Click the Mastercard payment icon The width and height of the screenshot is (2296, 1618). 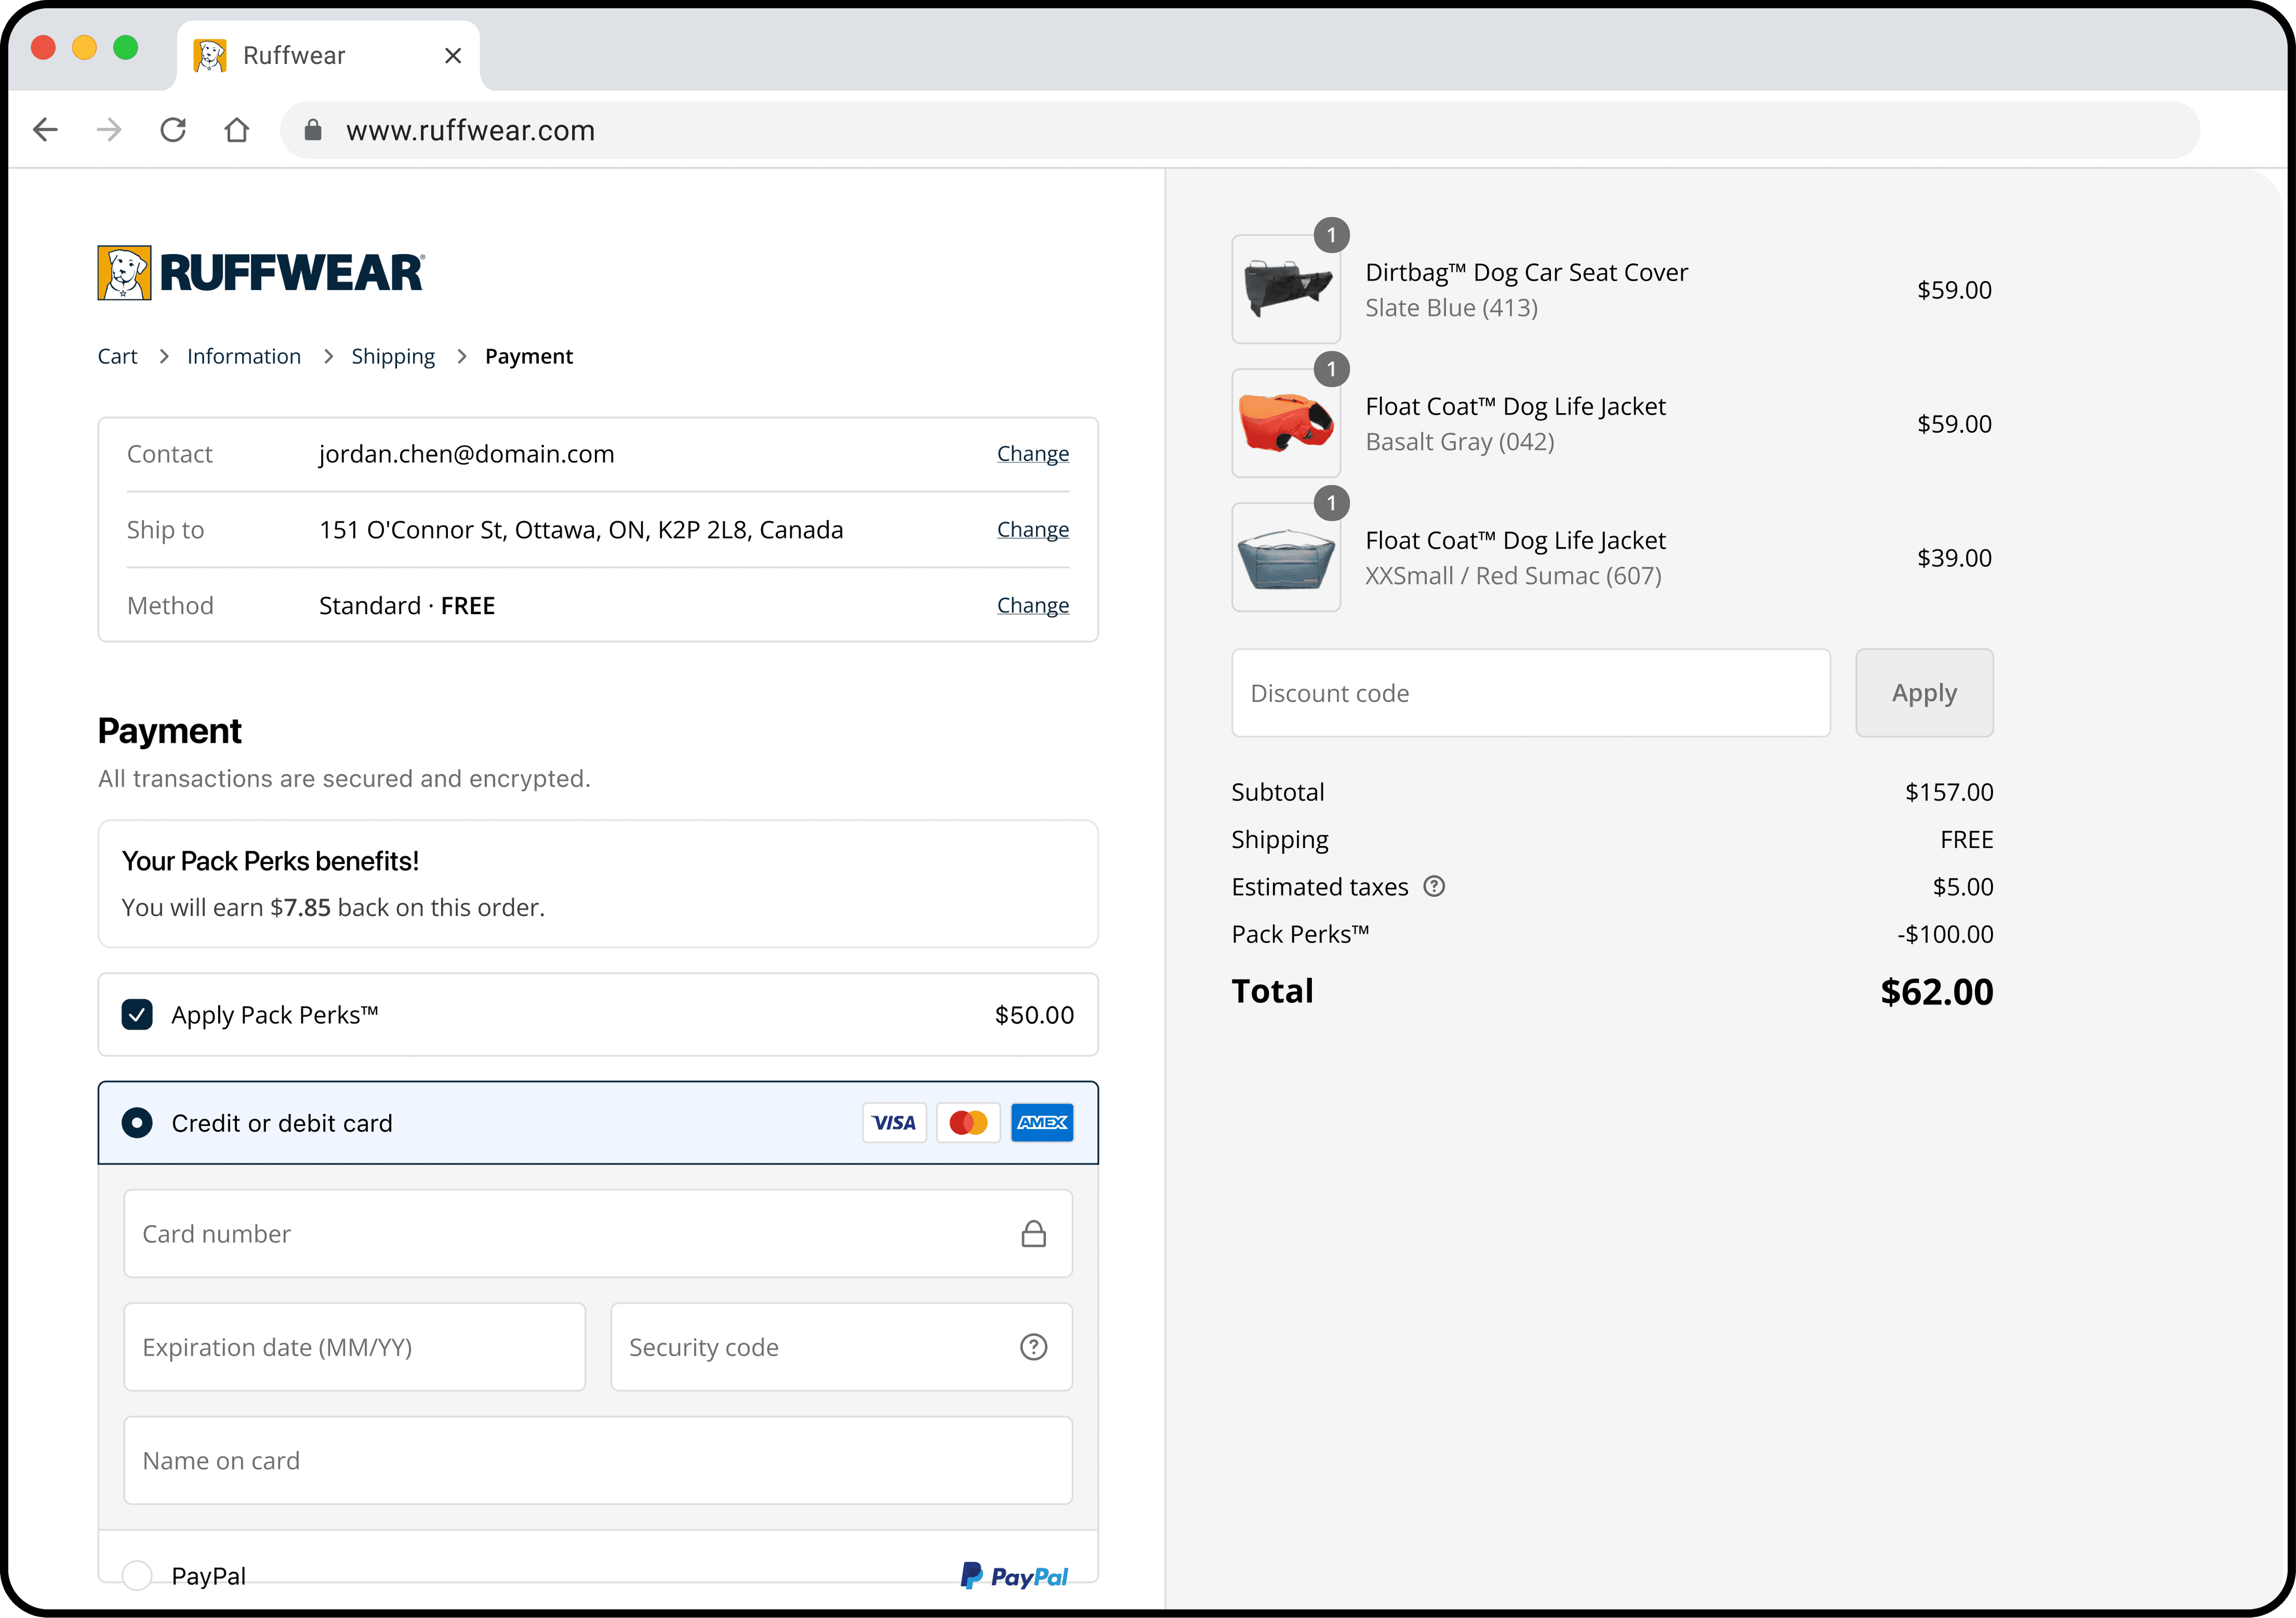pyautogui.click(x=967, y=1122)
